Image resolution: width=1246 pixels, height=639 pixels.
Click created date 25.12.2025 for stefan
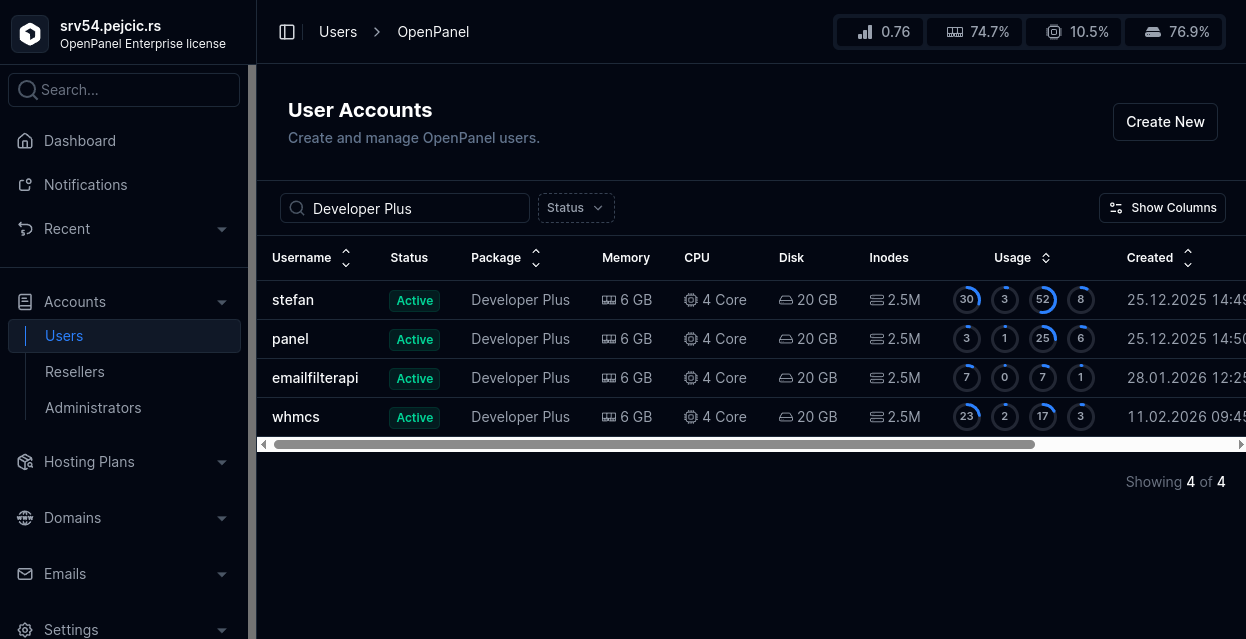[x=1186, y=300]
